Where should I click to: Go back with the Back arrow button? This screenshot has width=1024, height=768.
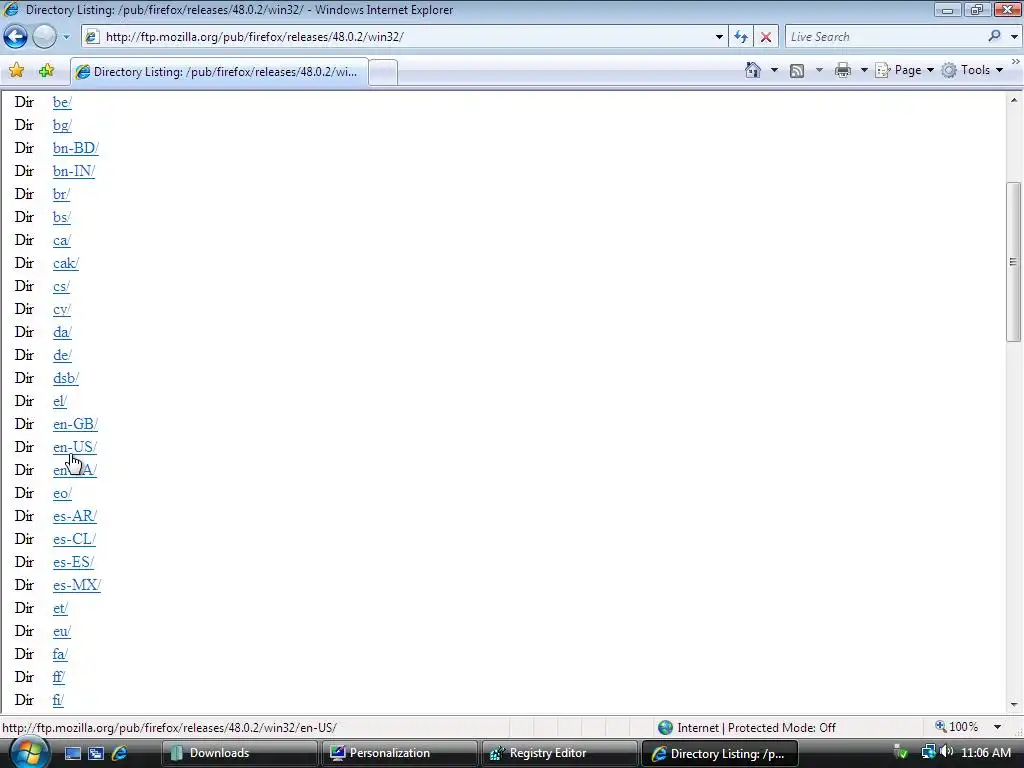[16, 37]
